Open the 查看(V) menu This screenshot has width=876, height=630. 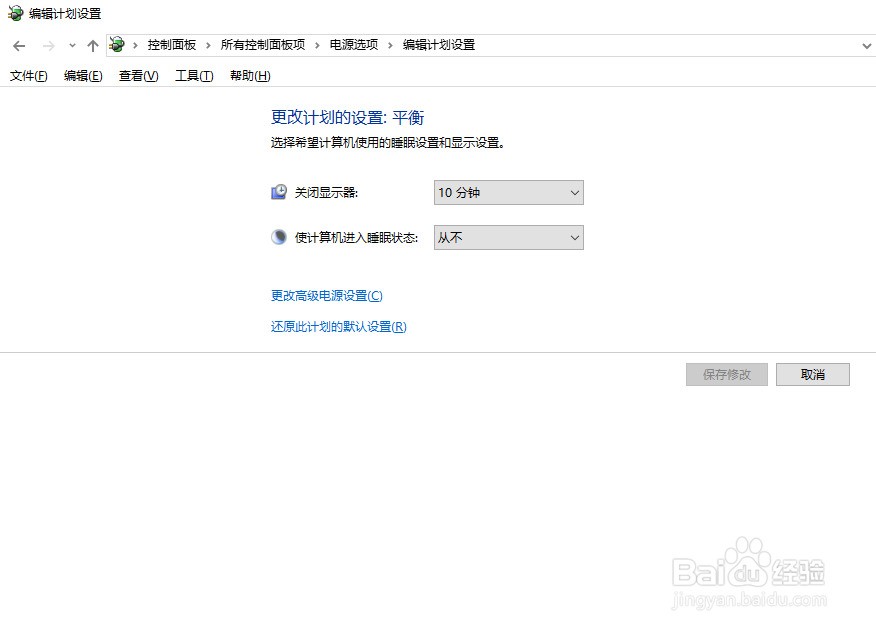(139, 76)
